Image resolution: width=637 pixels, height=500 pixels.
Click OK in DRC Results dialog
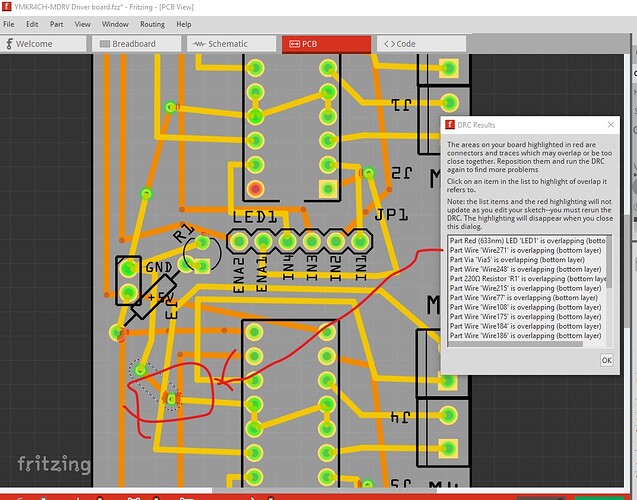coord(607,360)
